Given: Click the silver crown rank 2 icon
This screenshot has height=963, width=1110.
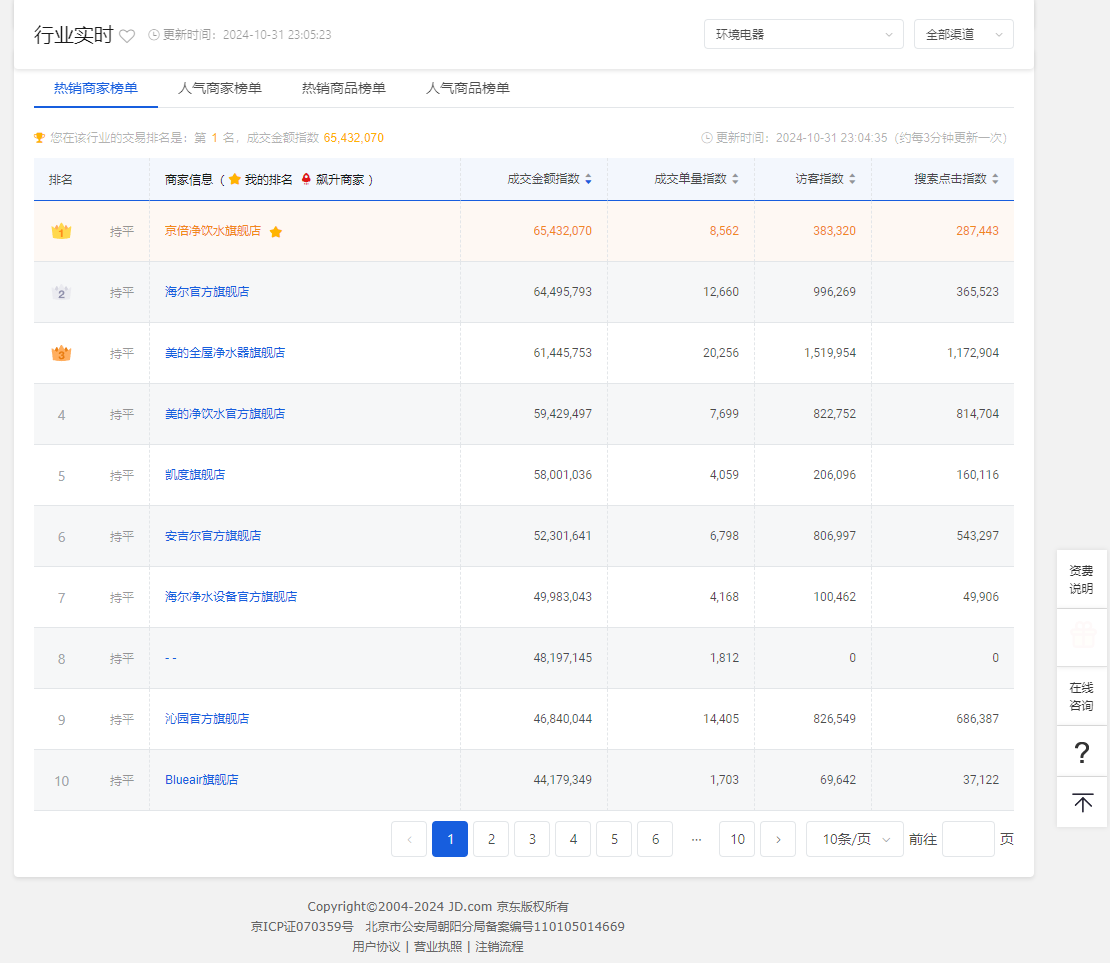Looking at the screenshot, I should coord(62,292).
